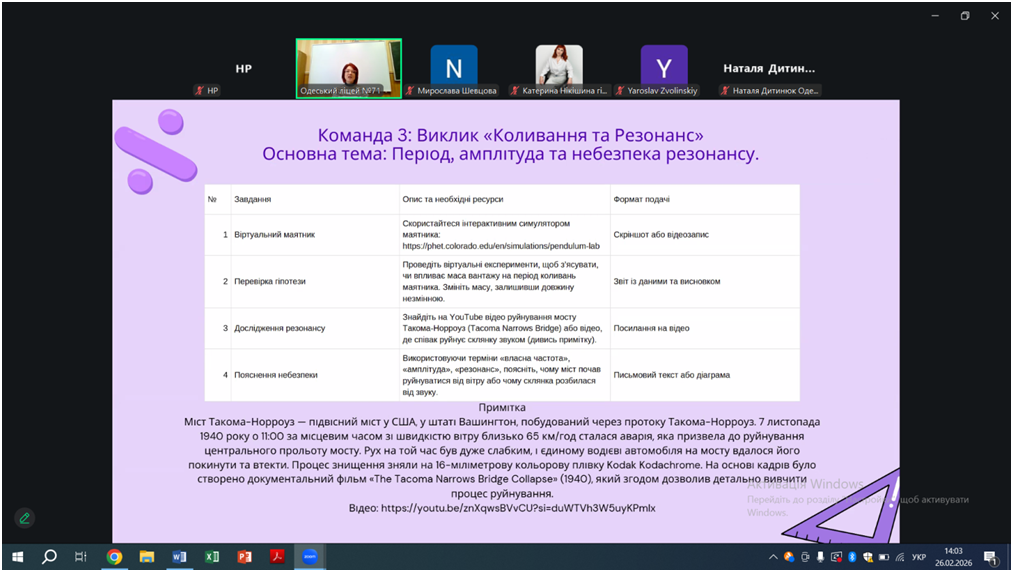Click the Windows Security shield tray icon
Image resolution: width=1013 pixels, height=572 pixels.
868,557
